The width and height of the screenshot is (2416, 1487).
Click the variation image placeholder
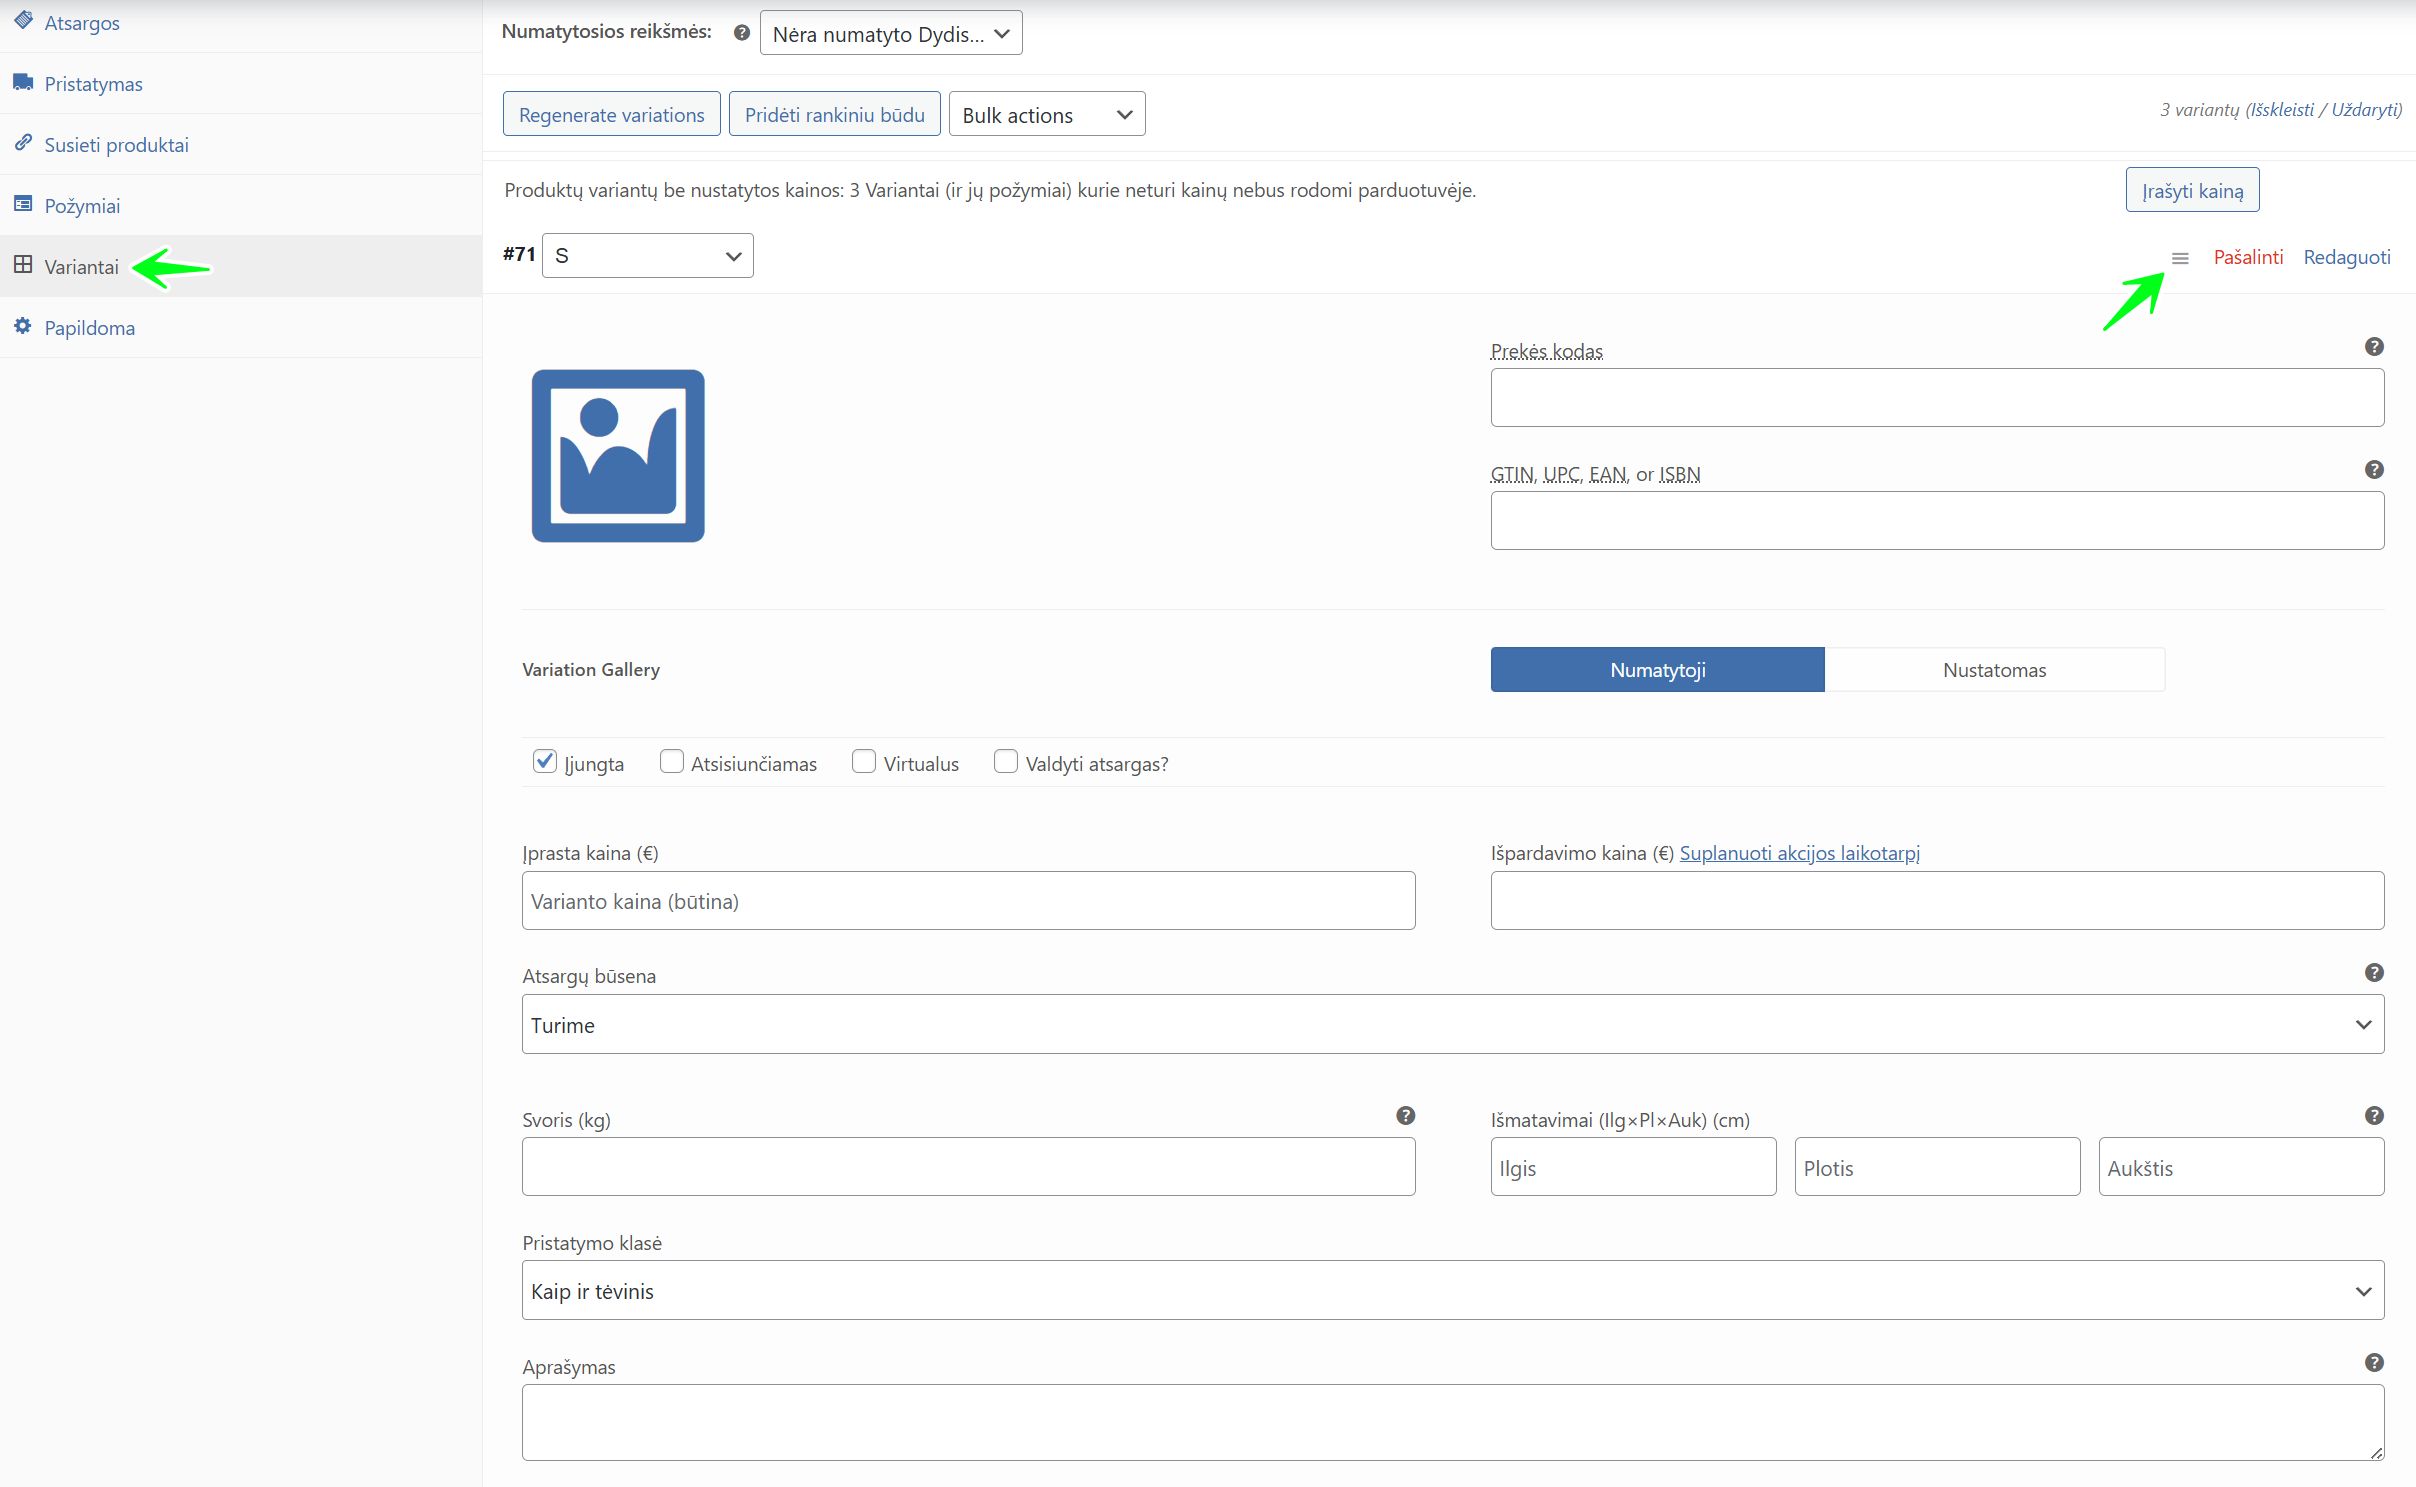tap(618, 456)
